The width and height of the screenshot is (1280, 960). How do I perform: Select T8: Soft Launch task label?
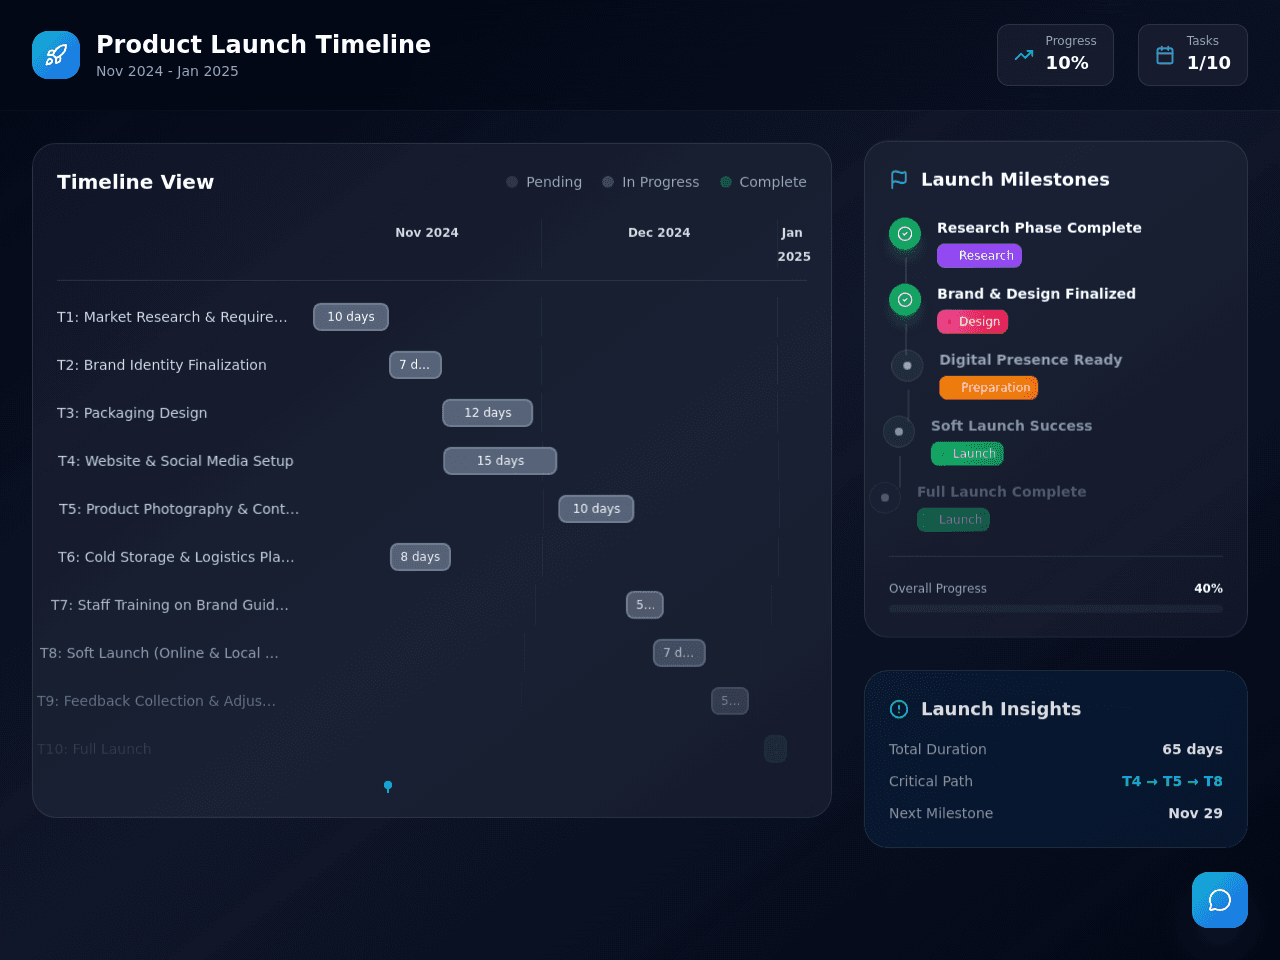point(159,653)
